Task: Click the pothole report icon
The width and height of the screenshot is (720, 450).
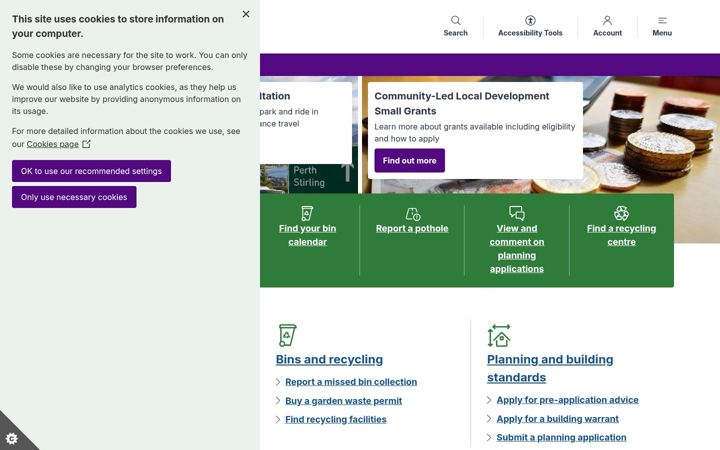Action: (412, 214)
